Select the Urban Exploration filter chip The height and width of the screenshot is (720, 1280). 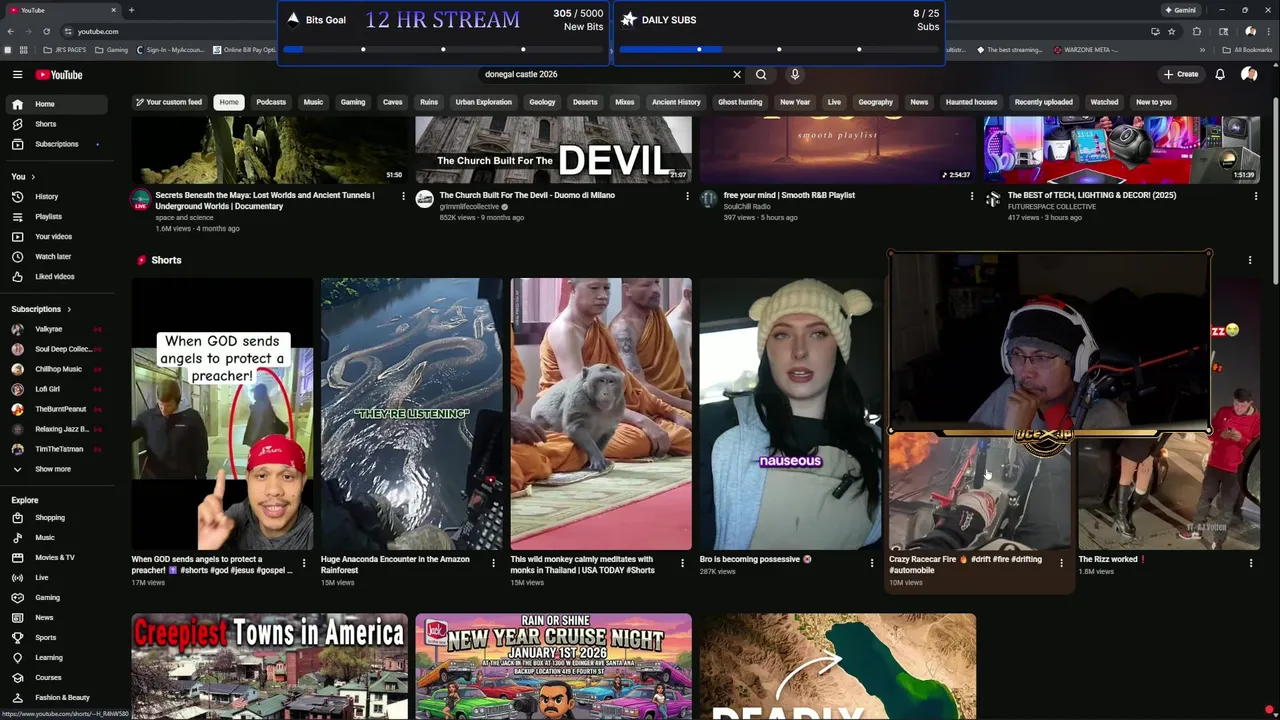pyautogui.click(x=483, y=102)
